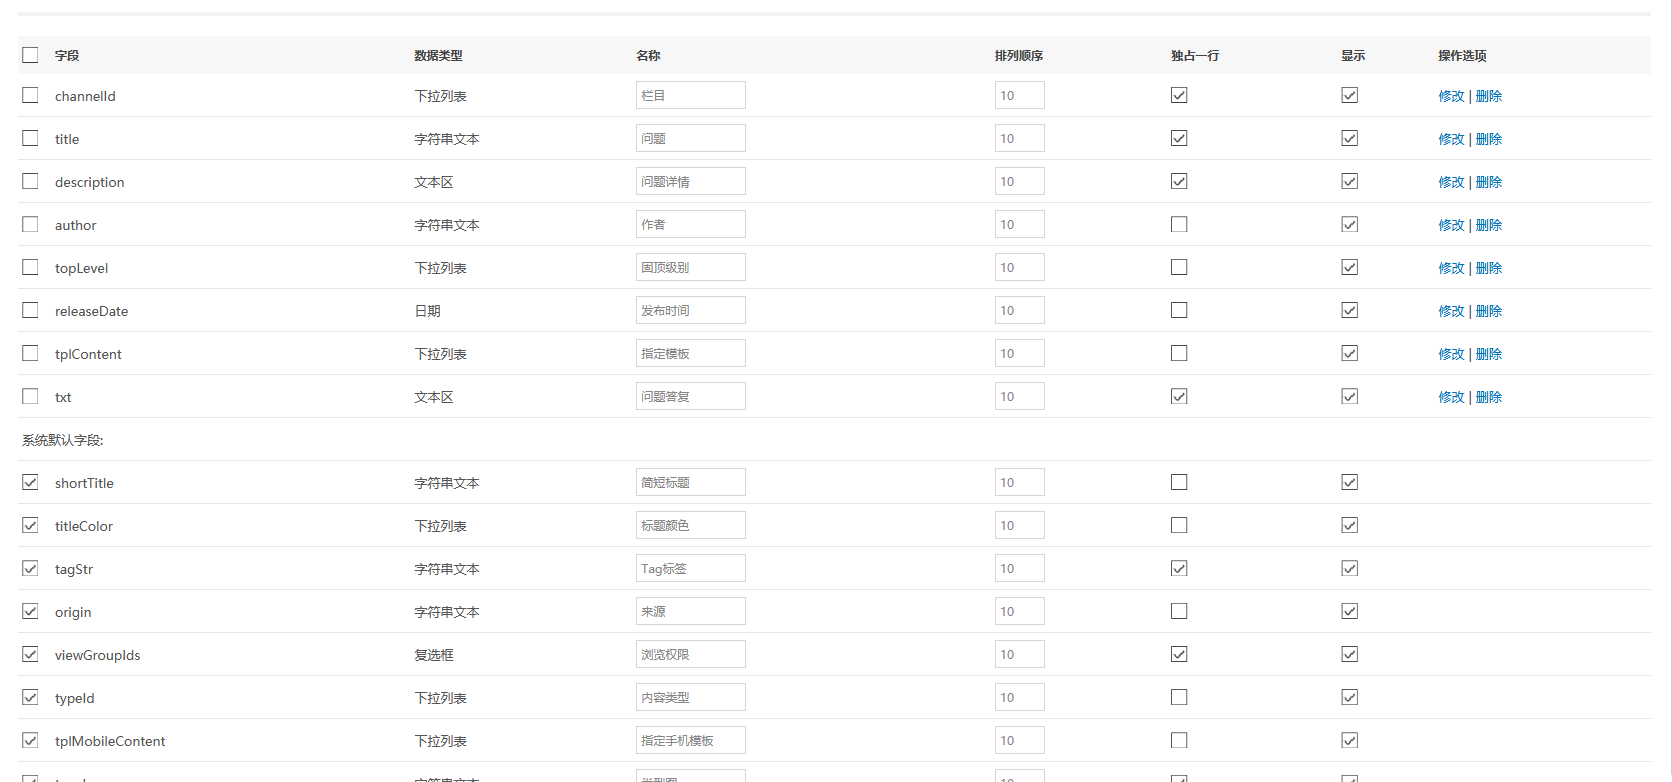Image resolution: width=1672 pixels, height=782 pixels.
Task: Hide the releaseDate field via display checkbox
Action: coord(1349,310)
